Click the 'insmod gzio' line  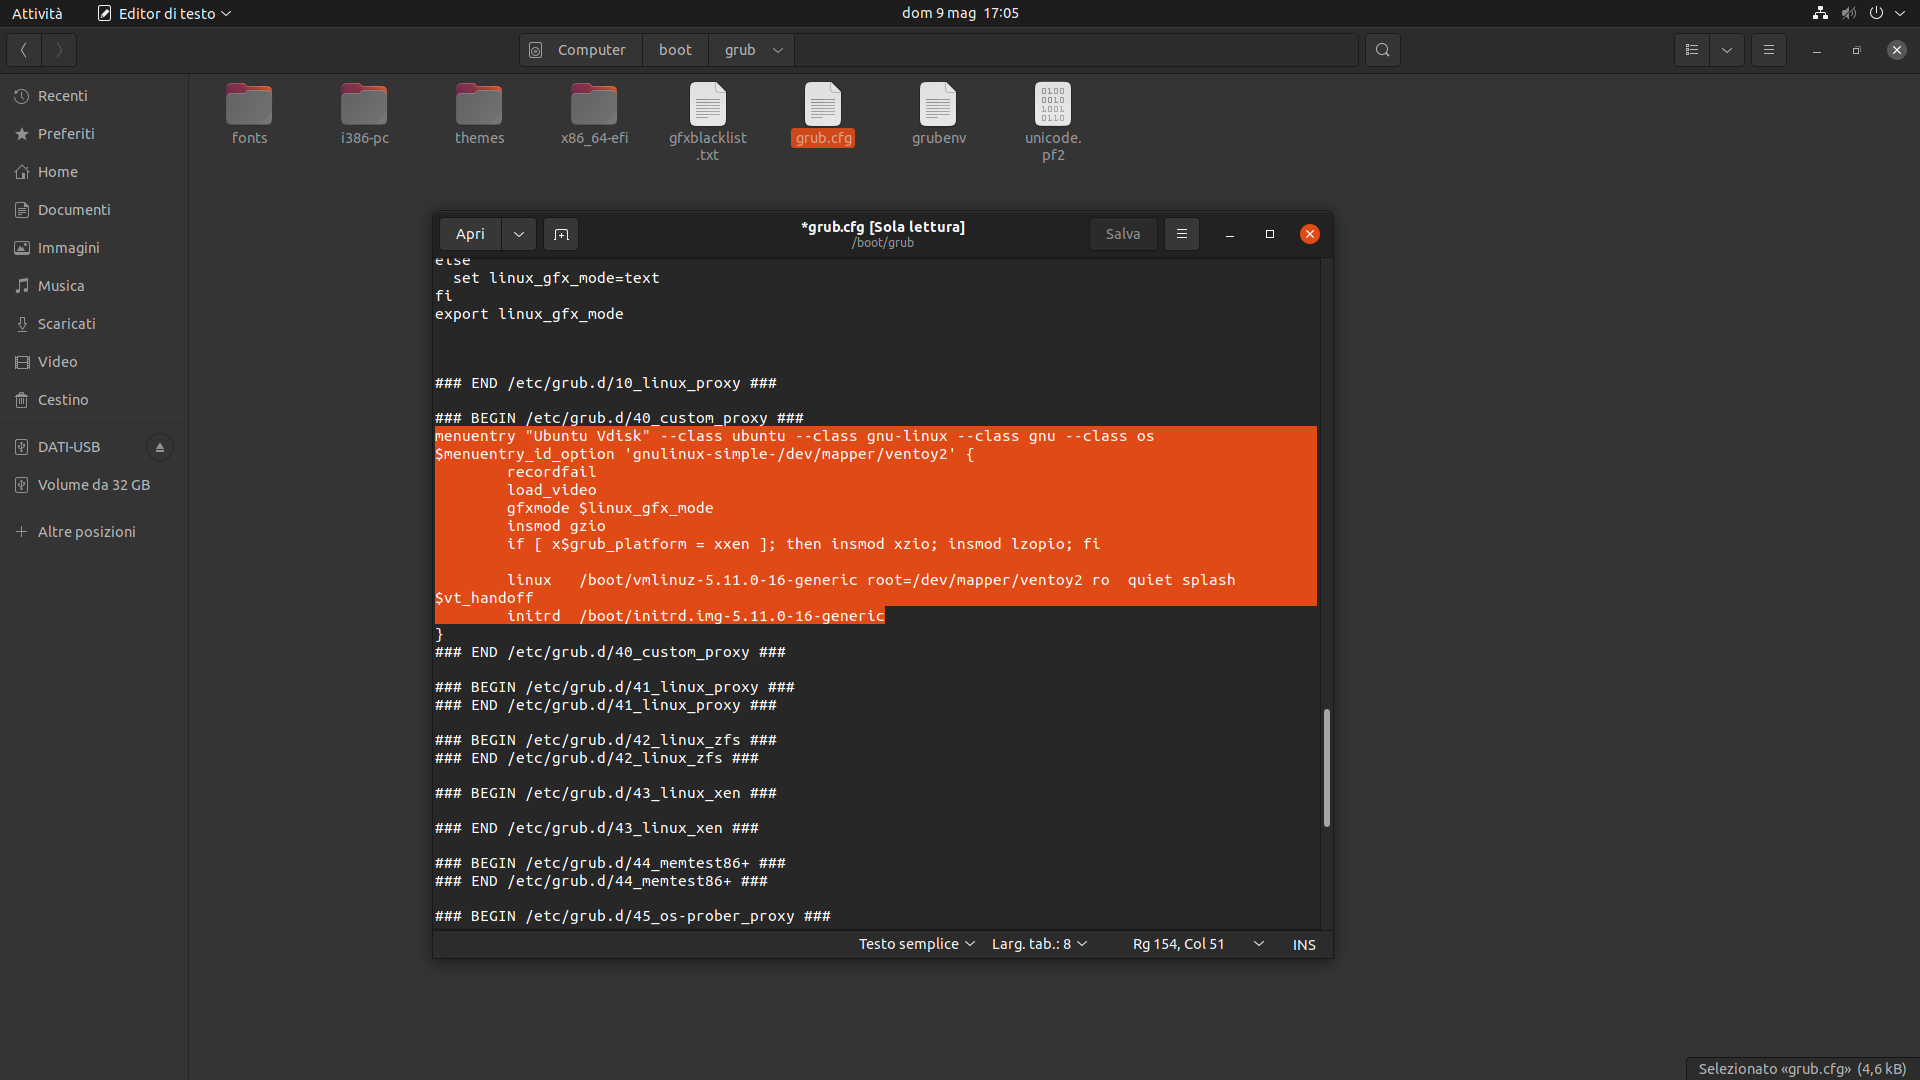556,526
